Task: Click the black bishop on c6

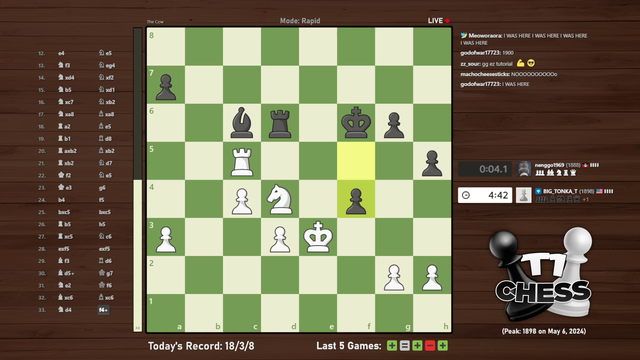Action: tap(242, 123)
